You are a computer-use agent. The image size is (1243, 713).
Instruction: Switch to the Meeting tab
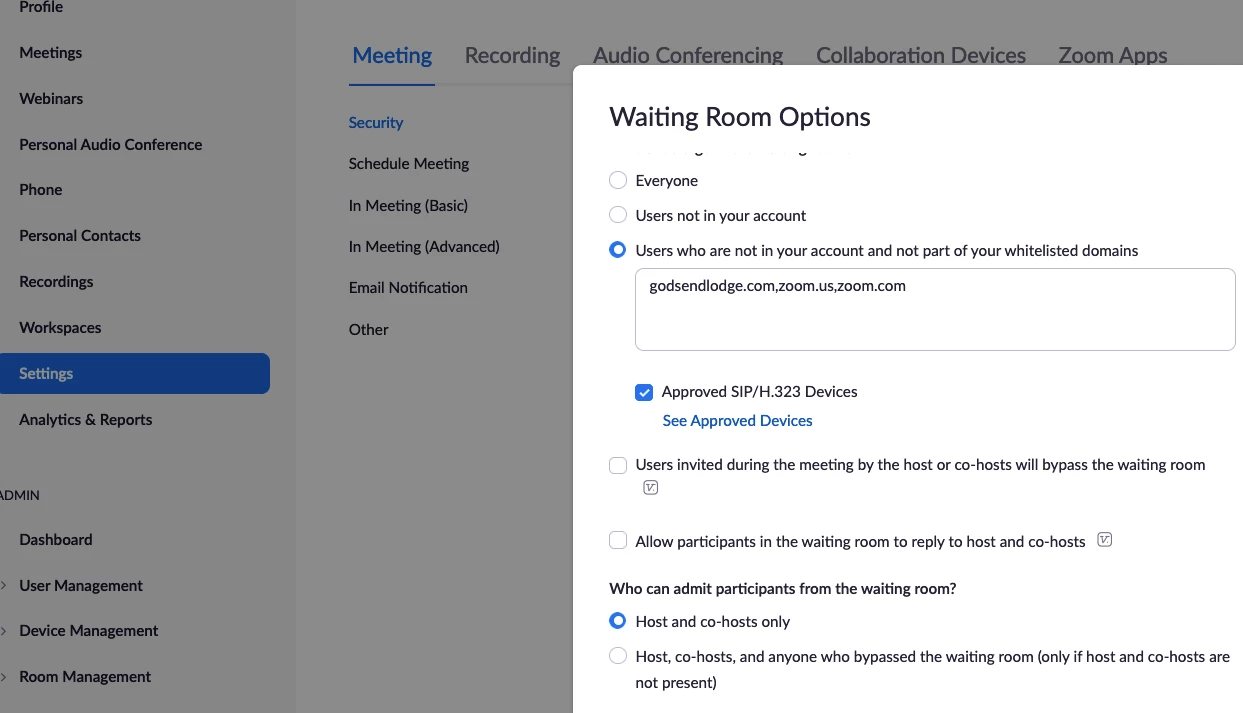coord(392,56)
